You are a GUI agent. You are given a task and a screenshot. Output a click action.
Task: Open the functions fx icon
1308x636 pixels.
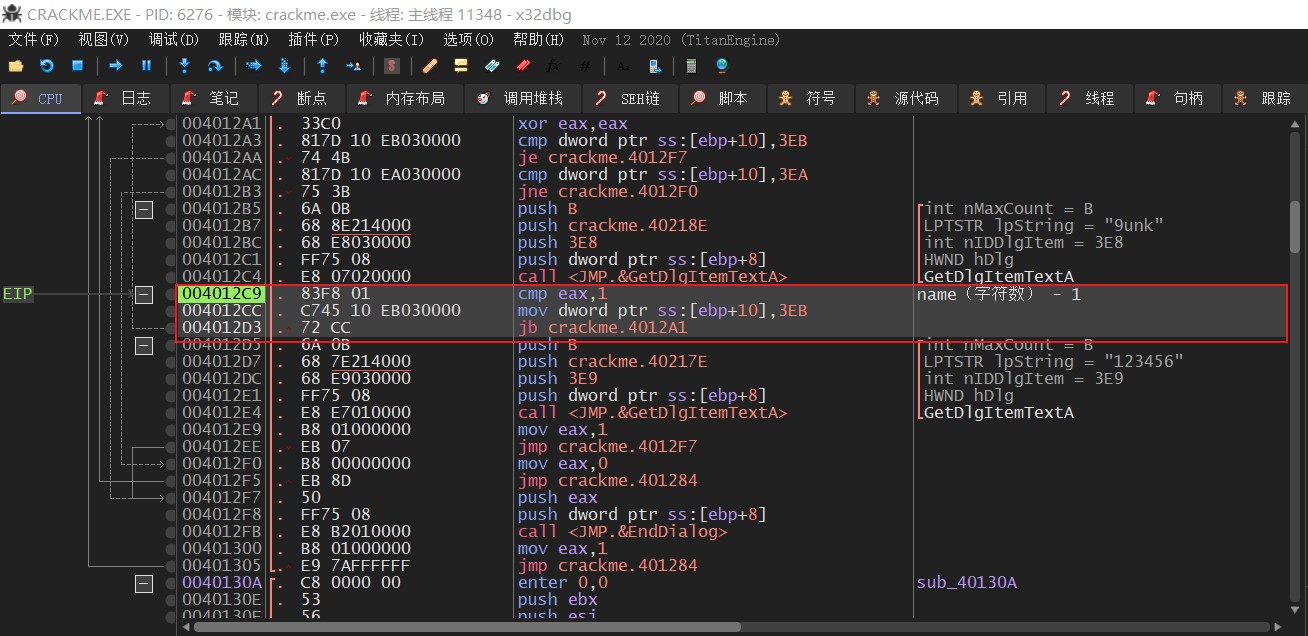553,66
